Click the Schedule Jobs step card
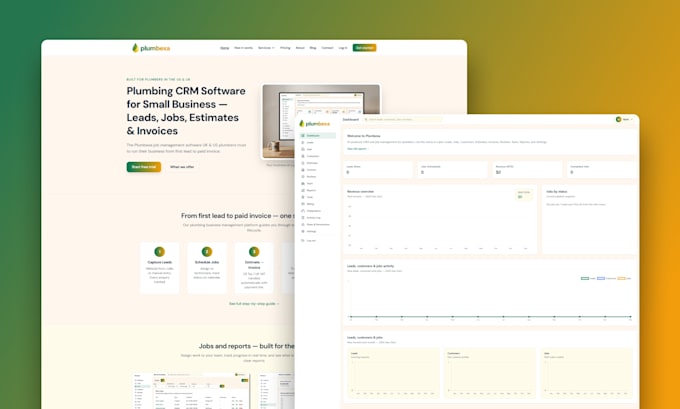This screenshot has height=409, width=680. click(207, 268)
